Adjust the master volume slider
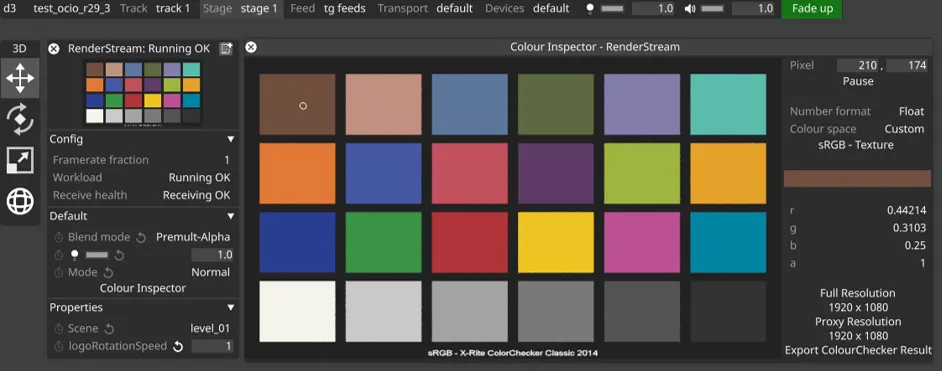 pyautogui.click(x=713, y=9)
